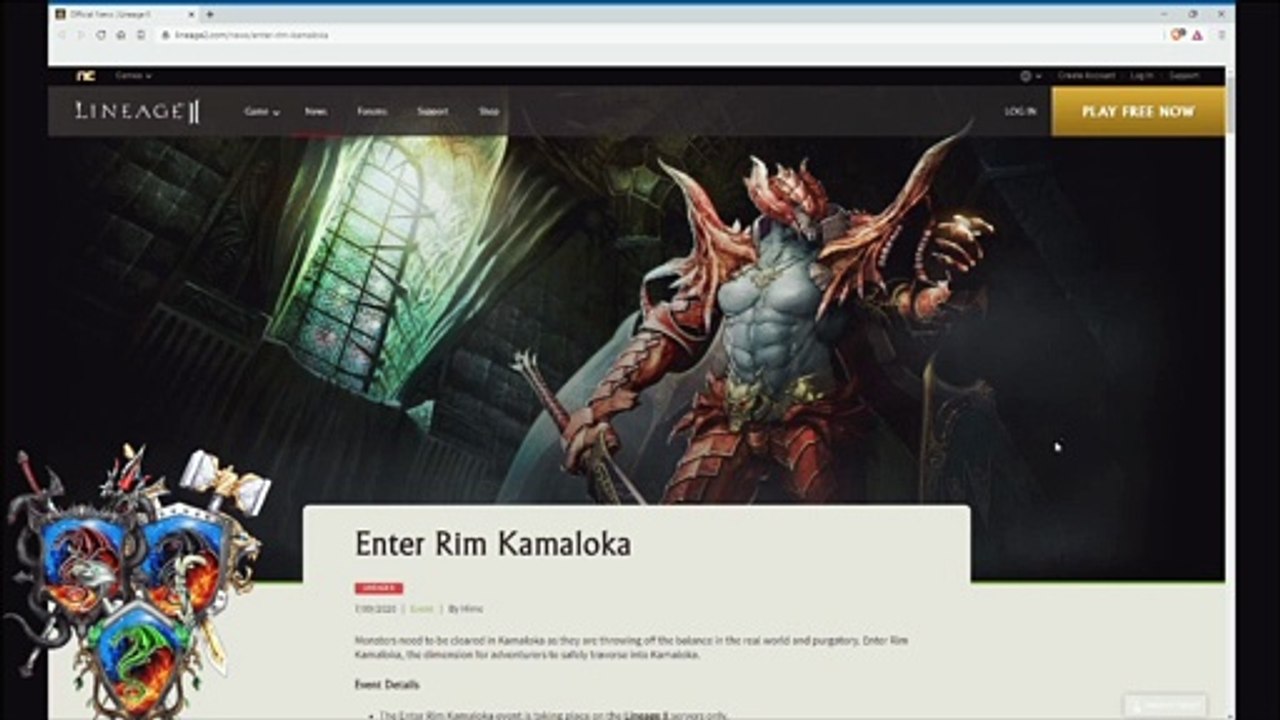
Task: Click Support link in top bar
Action: coord(1184,75)
